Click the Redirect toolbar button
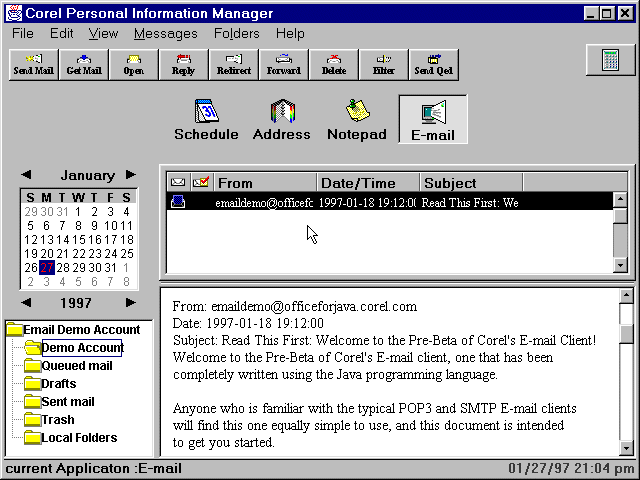This screenshot has width=640, height=480. click(233, 64)
